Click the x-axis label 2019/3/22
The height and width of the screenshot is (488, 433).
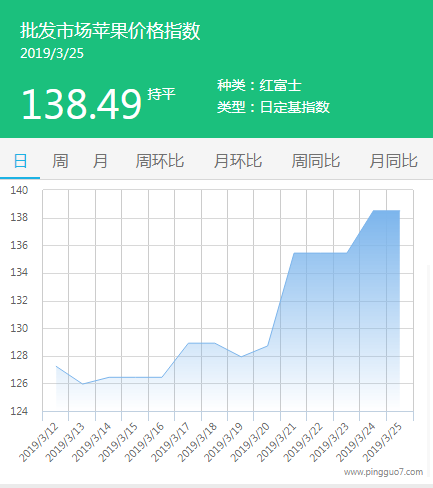pyautogui.click(x=303, y=442)
